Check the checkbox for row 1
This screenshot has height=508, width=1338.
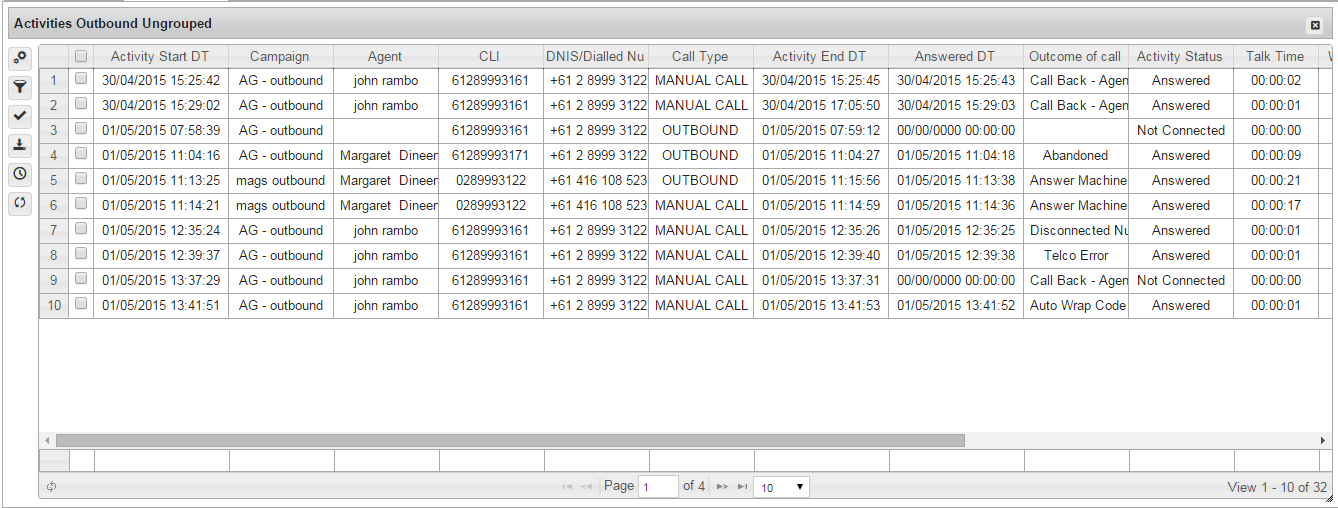coord(81,79)
